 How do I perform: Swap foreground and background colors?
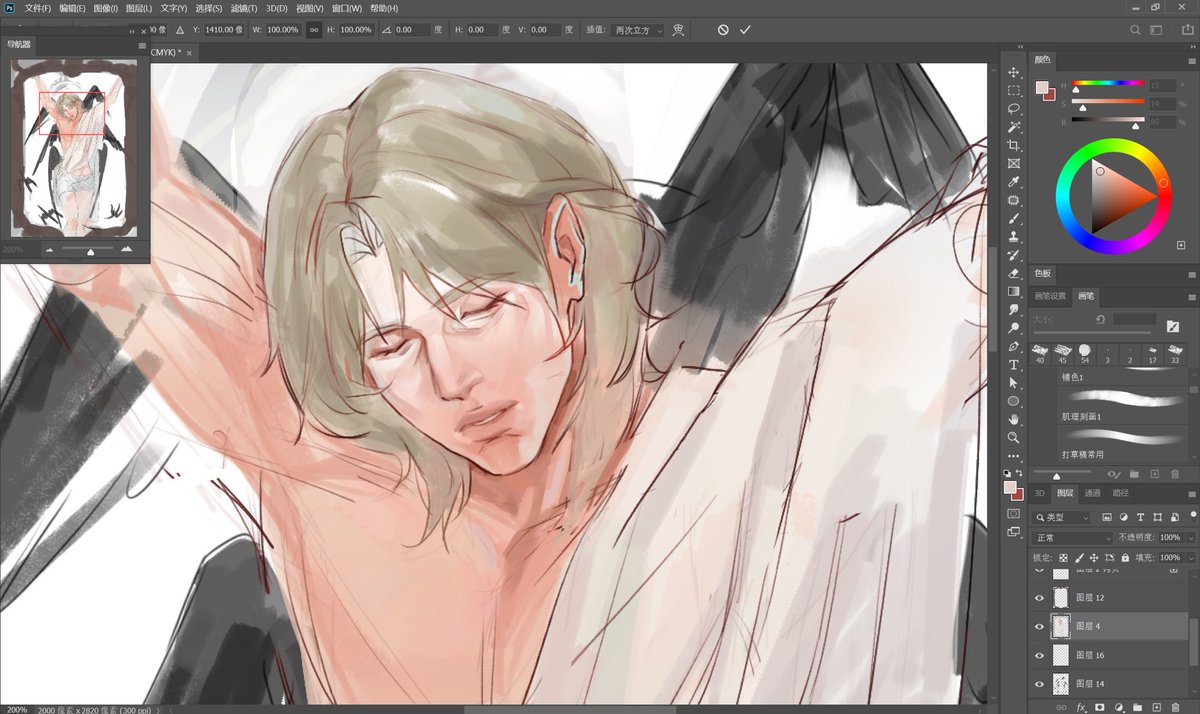tap(1019, 473)
